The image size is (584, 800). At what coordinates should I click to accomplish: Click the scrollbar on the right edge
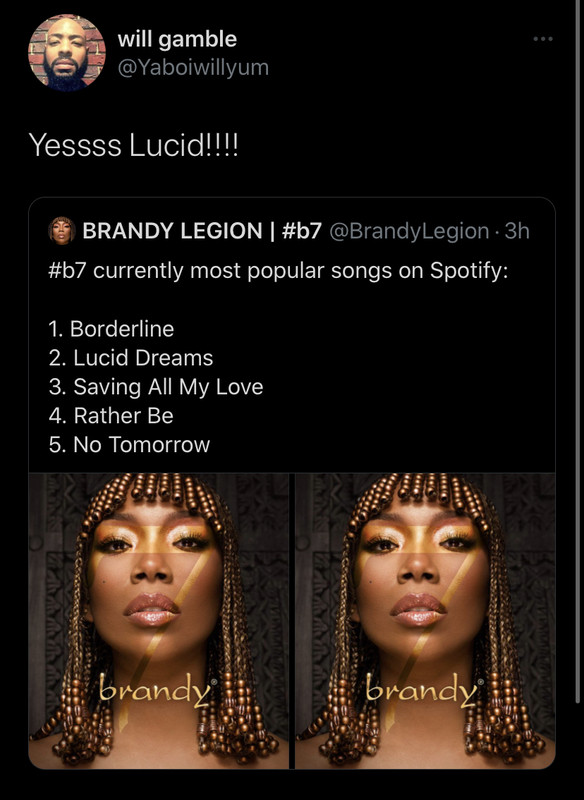pos(578,352)
